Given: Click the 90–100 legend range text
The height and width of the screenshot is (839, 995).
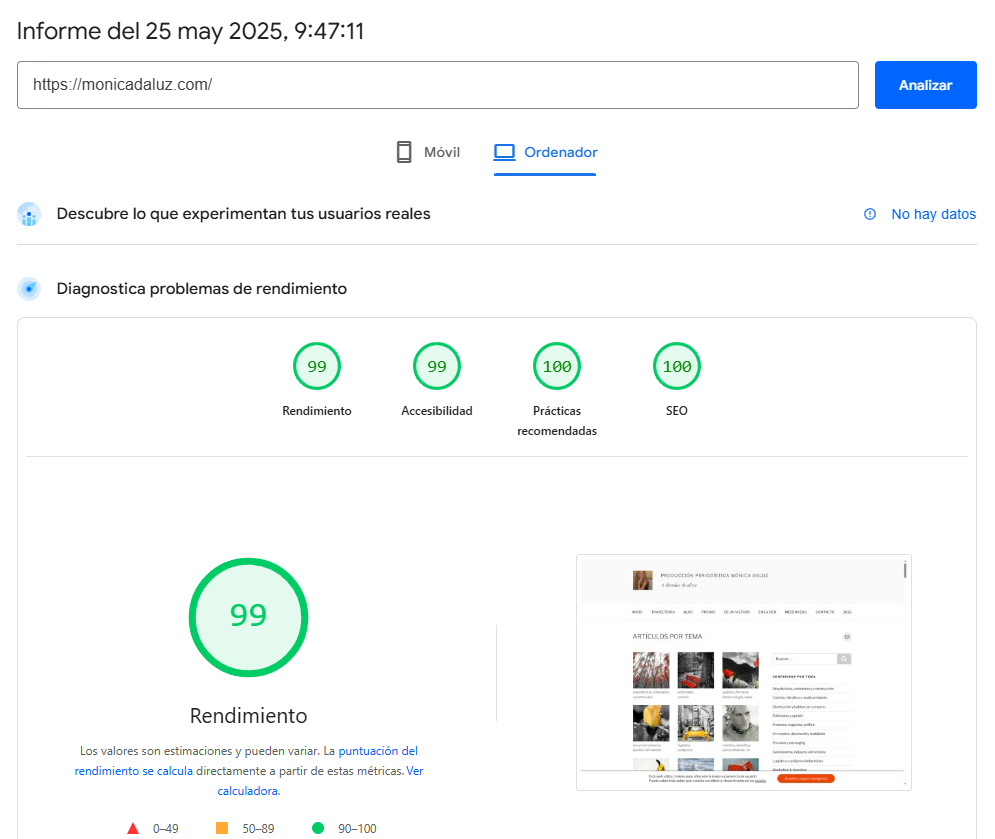Looking at the screenshot, I should (357, 829).
